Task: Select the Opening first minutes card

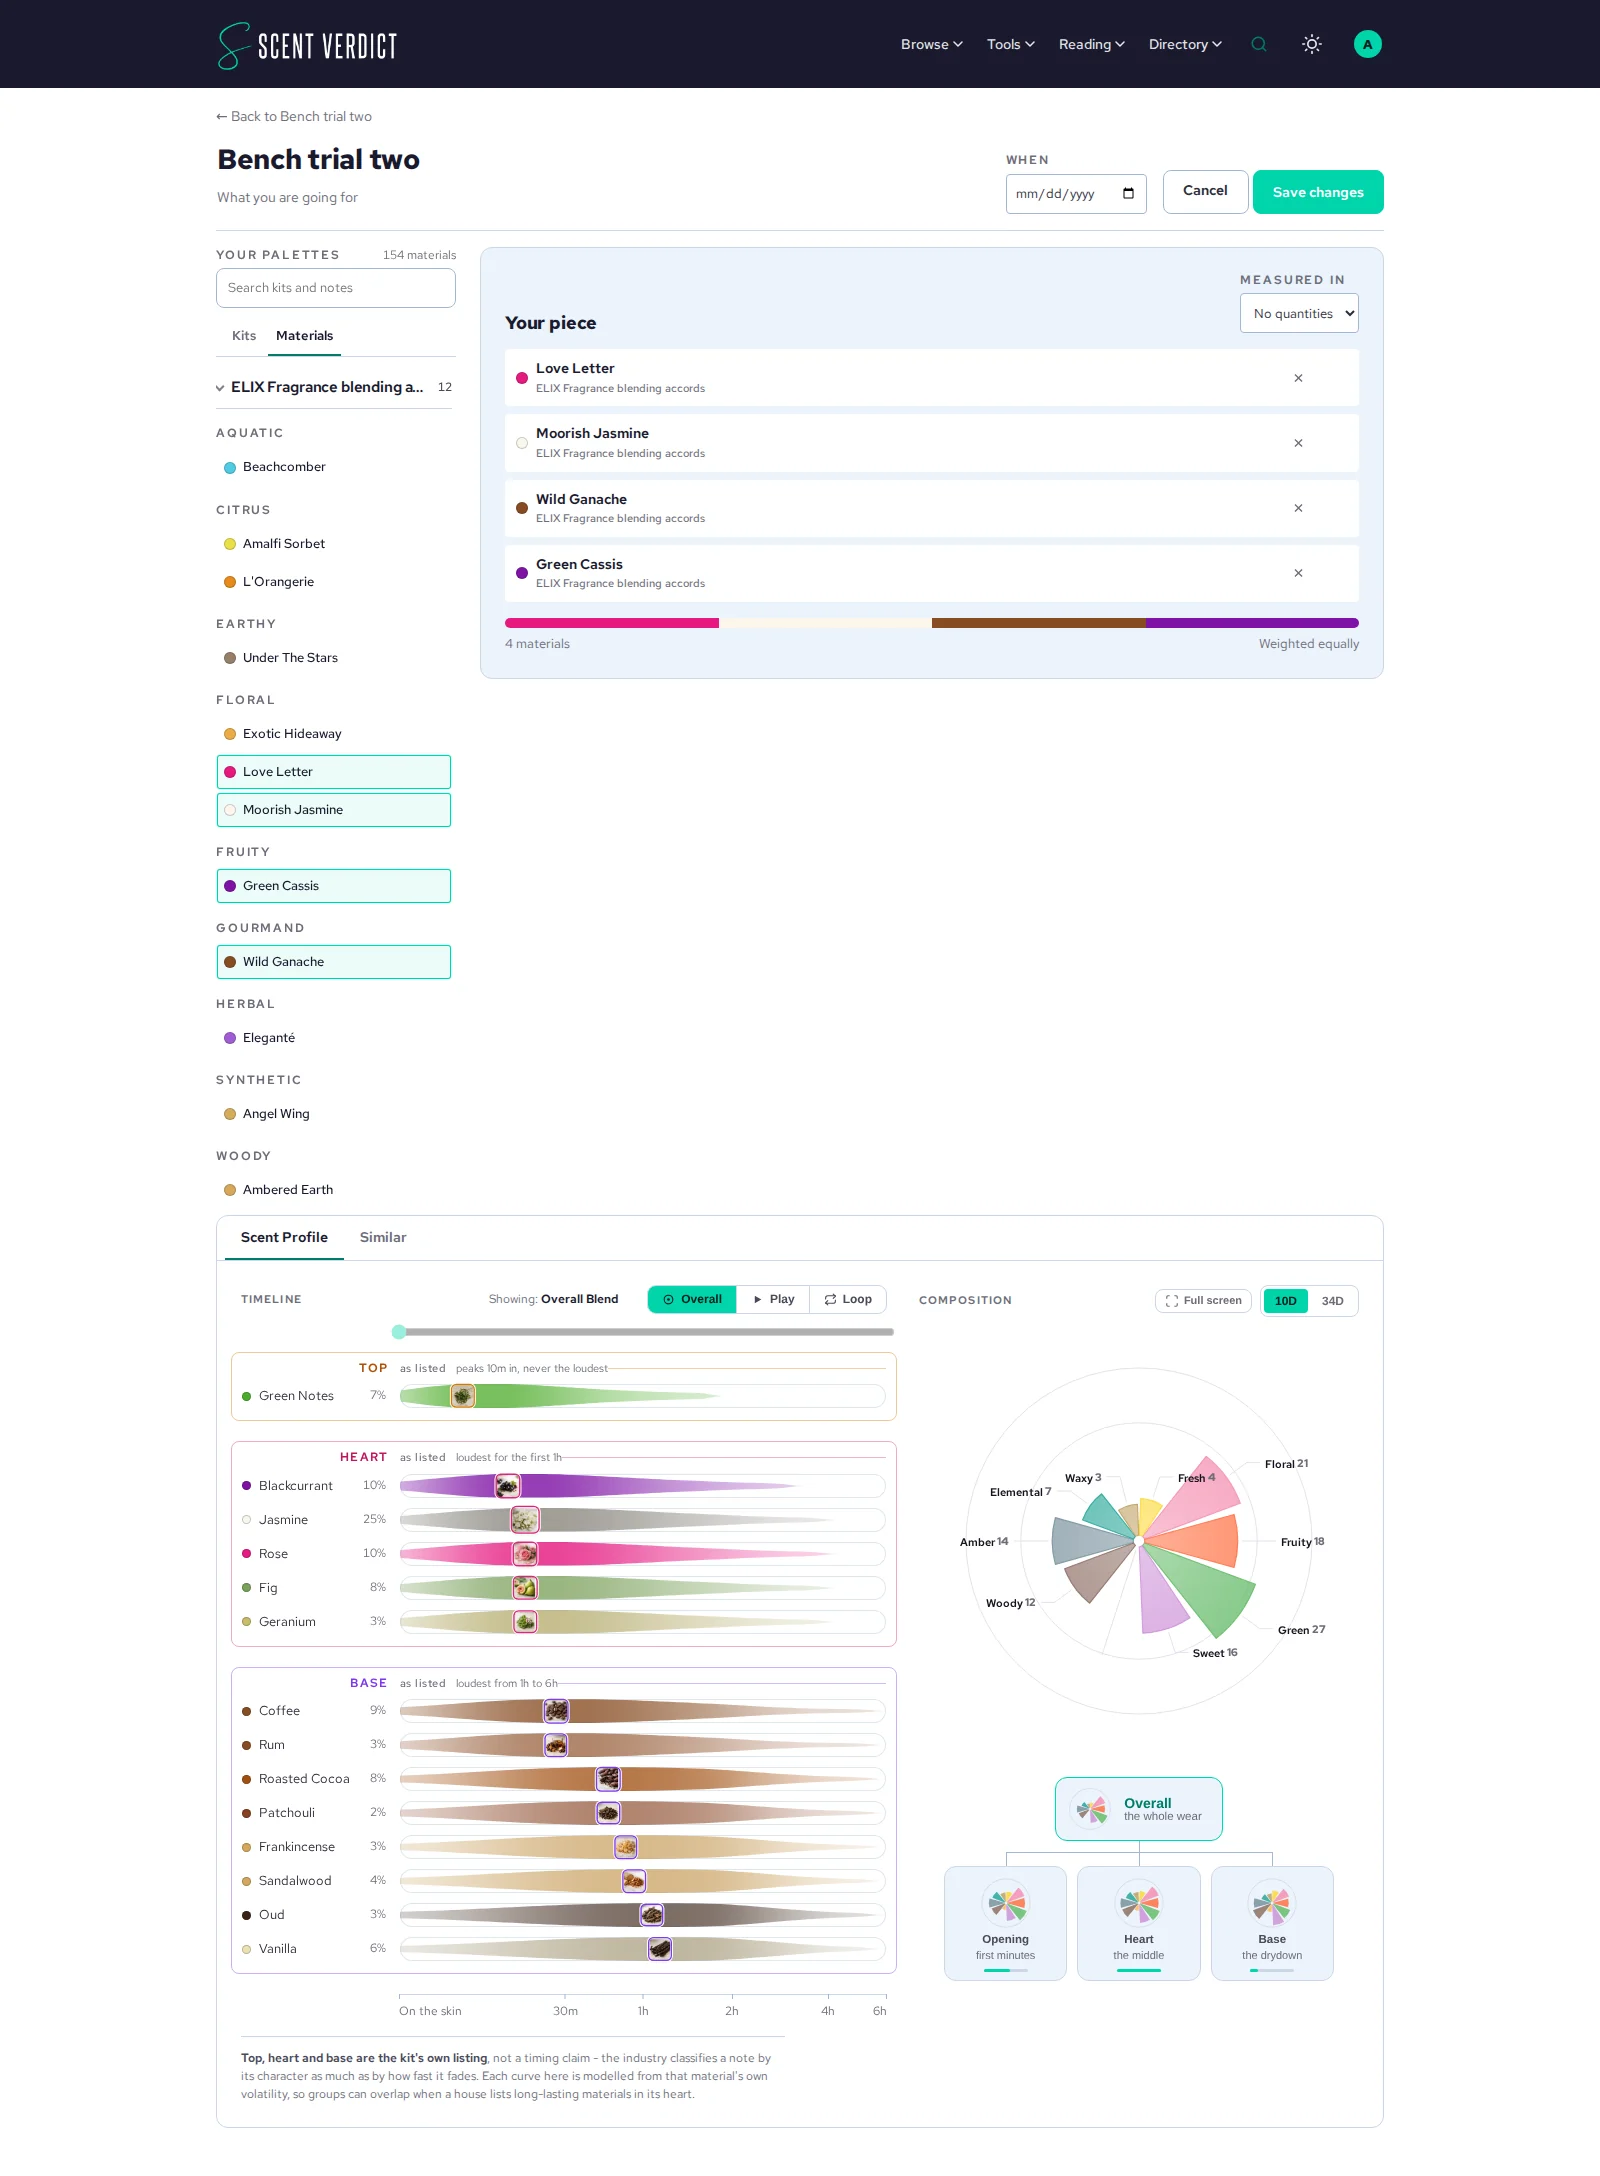Action: (1005, 1923)
